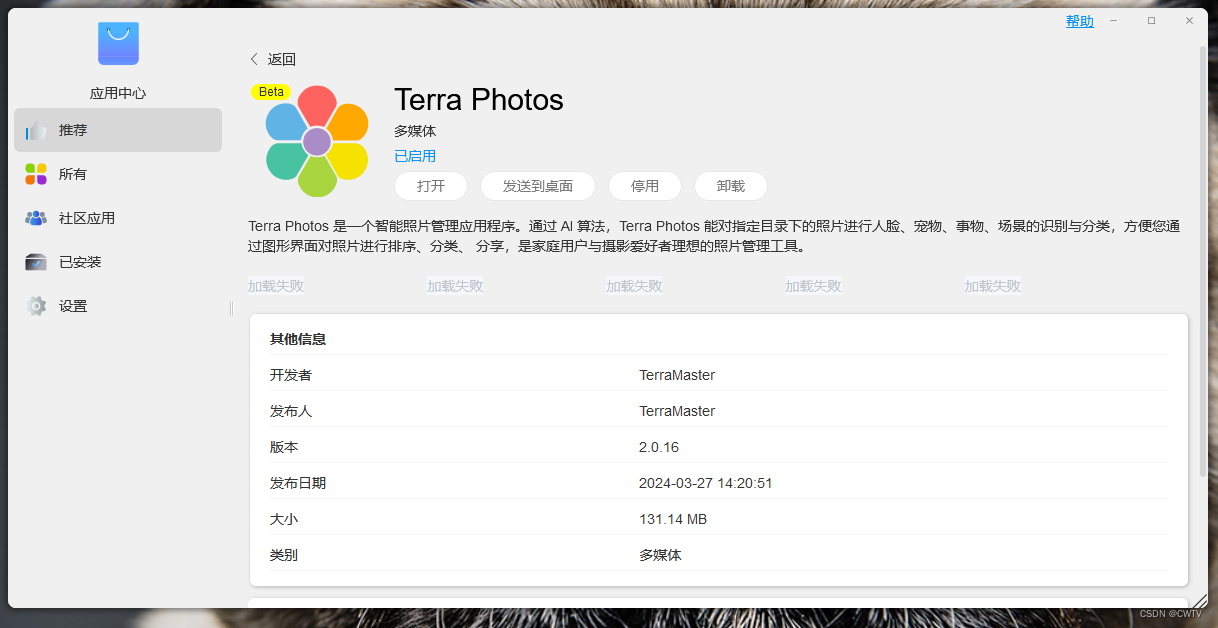
Task: Click the 大小 row label
Action: [x=284, y=519]
